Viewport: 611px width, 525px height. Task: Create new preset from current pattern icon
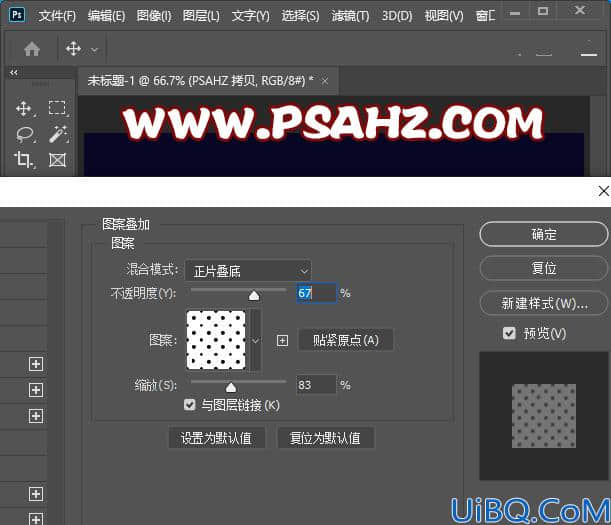click(x=283, y=340)
